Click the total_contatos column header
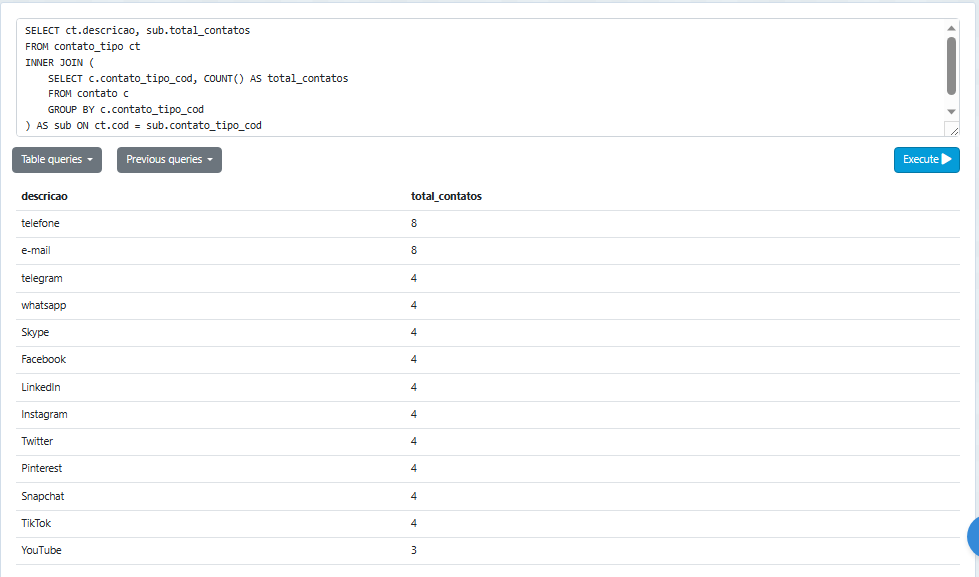Viewport: 979px width, 577px height. (x=446, y=196)
